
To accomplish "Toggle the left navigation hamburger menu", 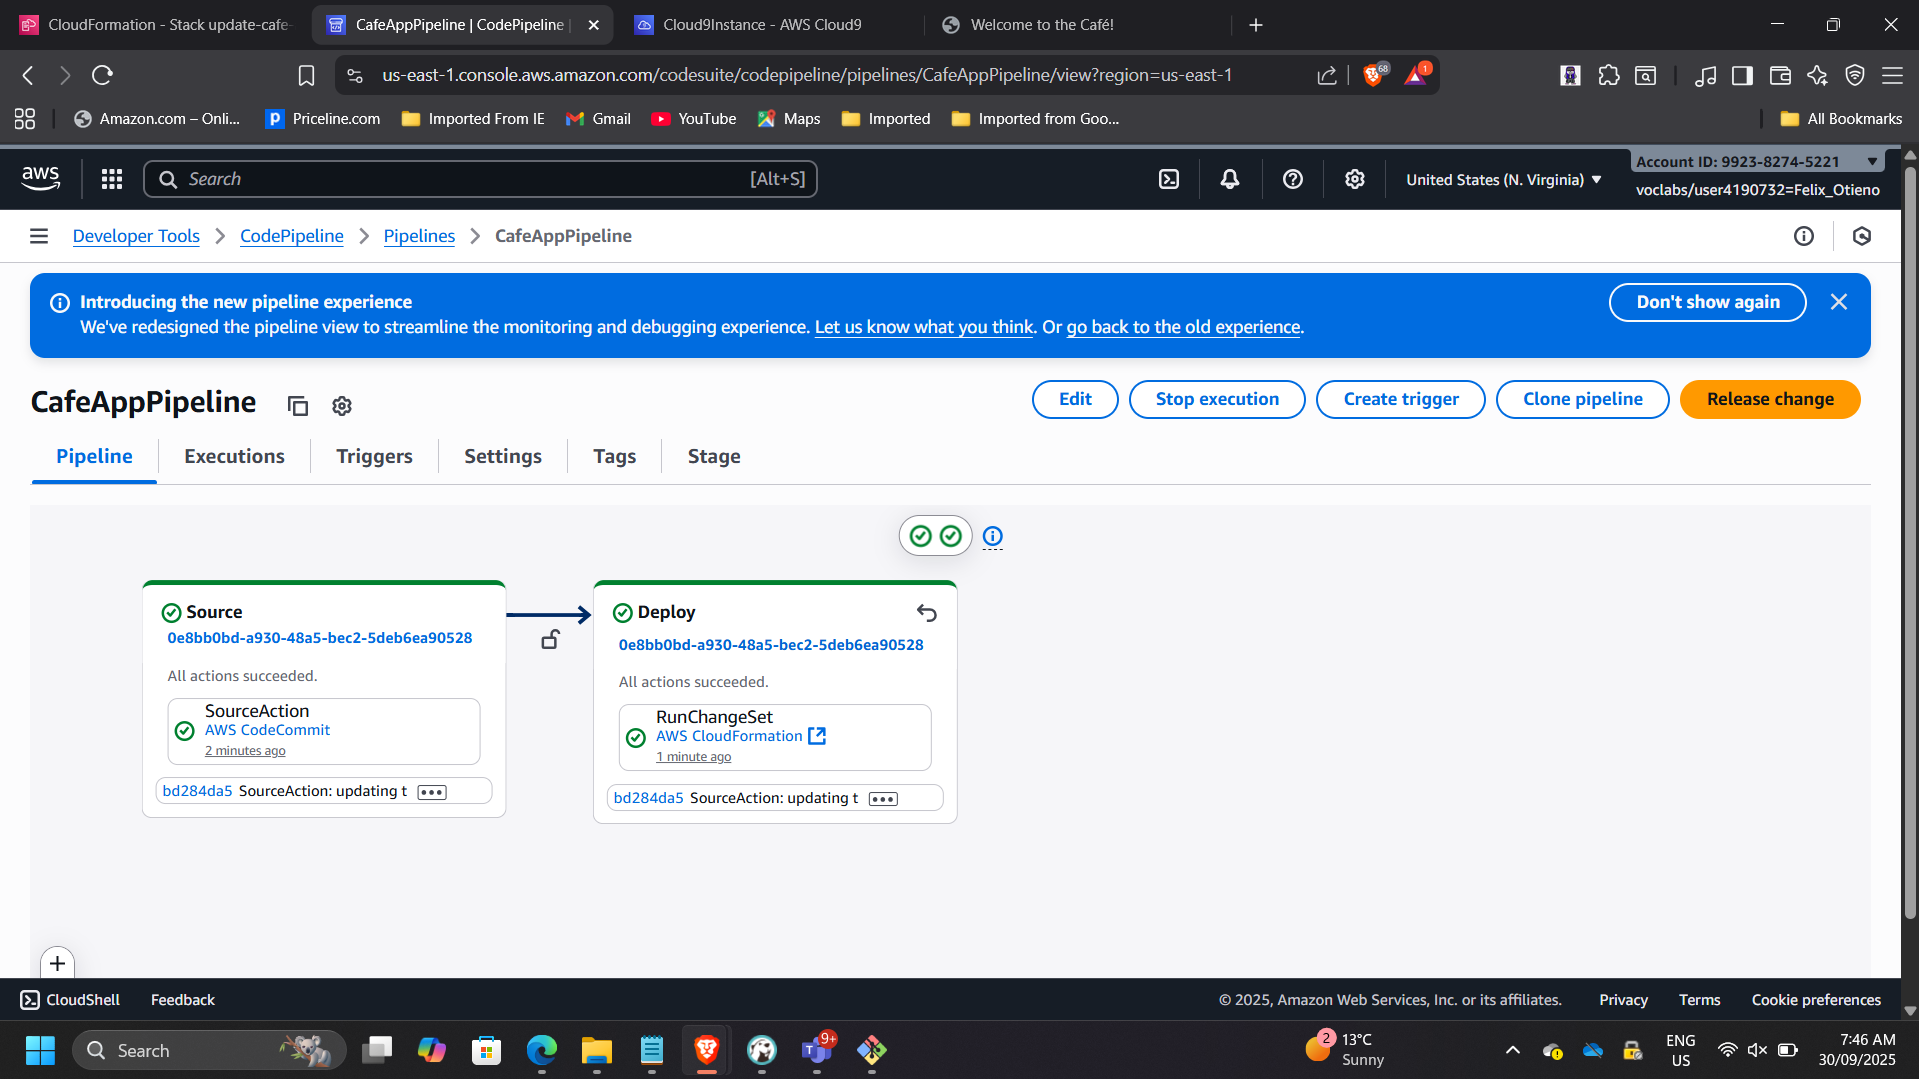I will click(x=39, y=236).
